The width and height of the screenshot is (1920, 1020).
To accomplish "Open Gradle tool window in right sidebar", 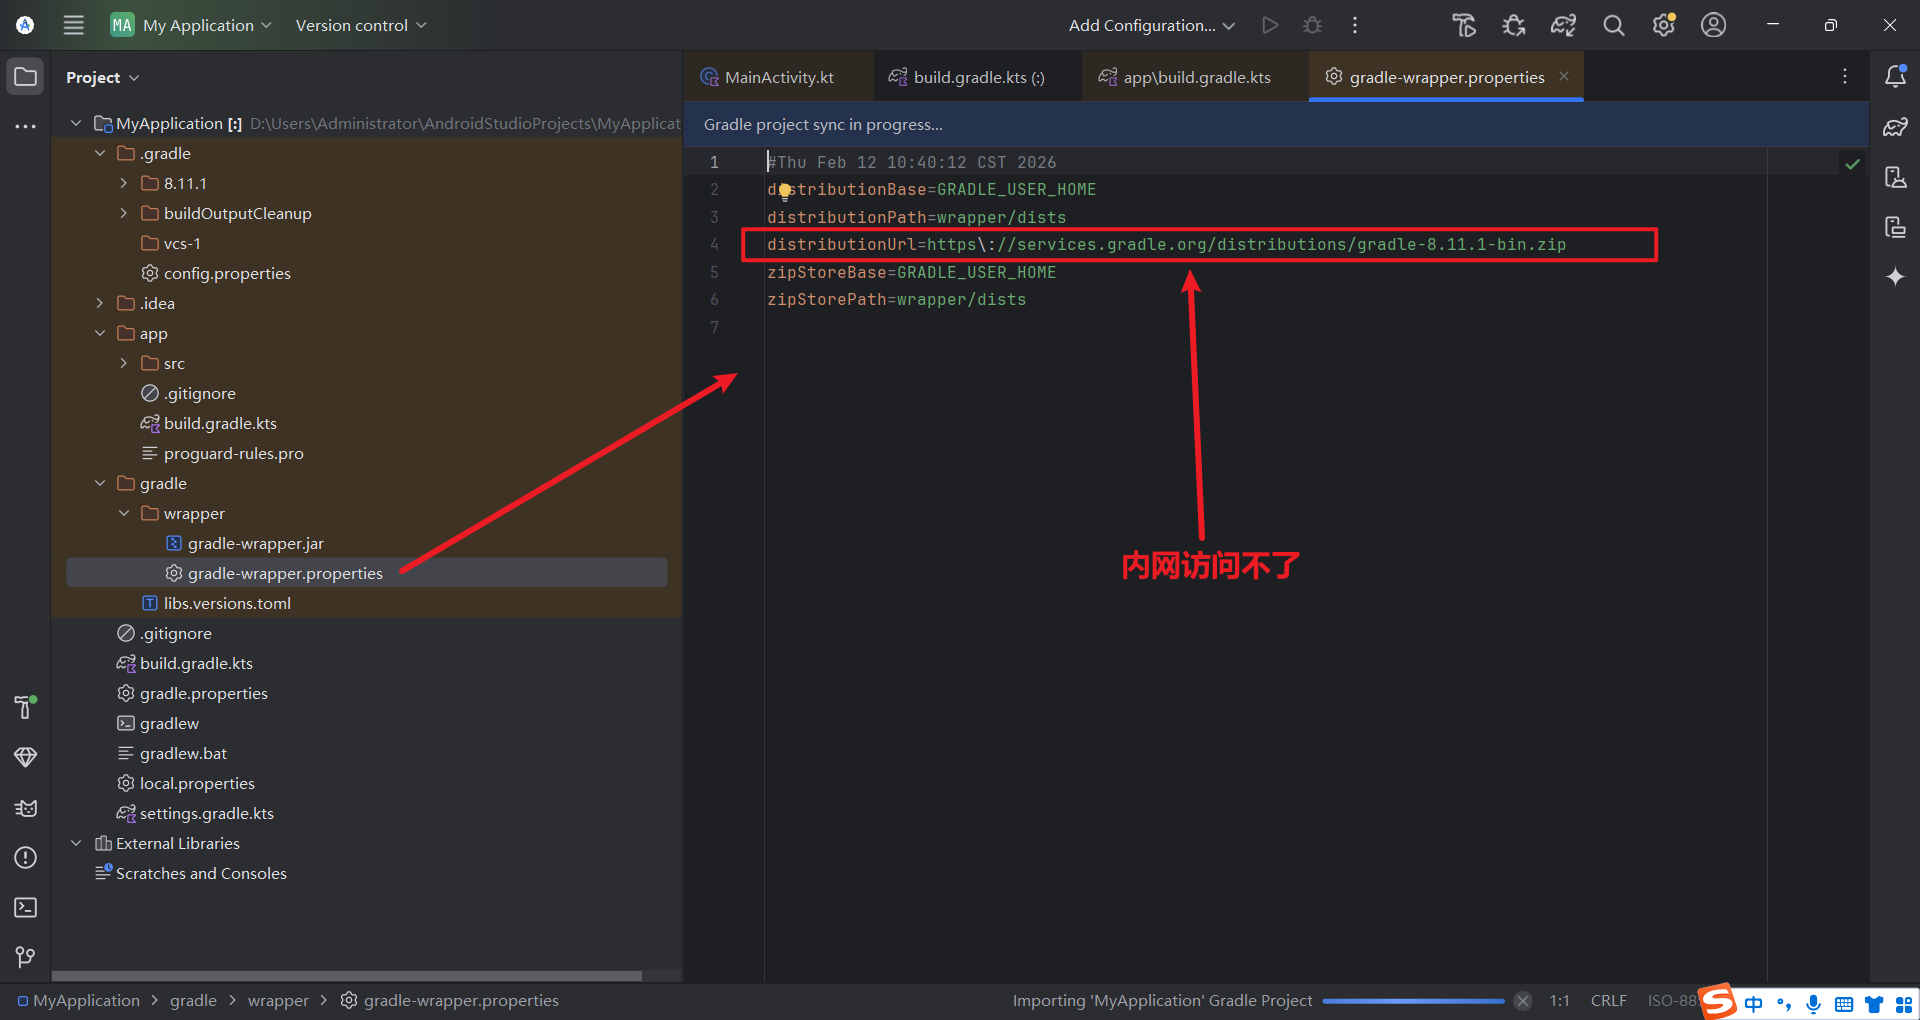I will tap(1895, 127).
